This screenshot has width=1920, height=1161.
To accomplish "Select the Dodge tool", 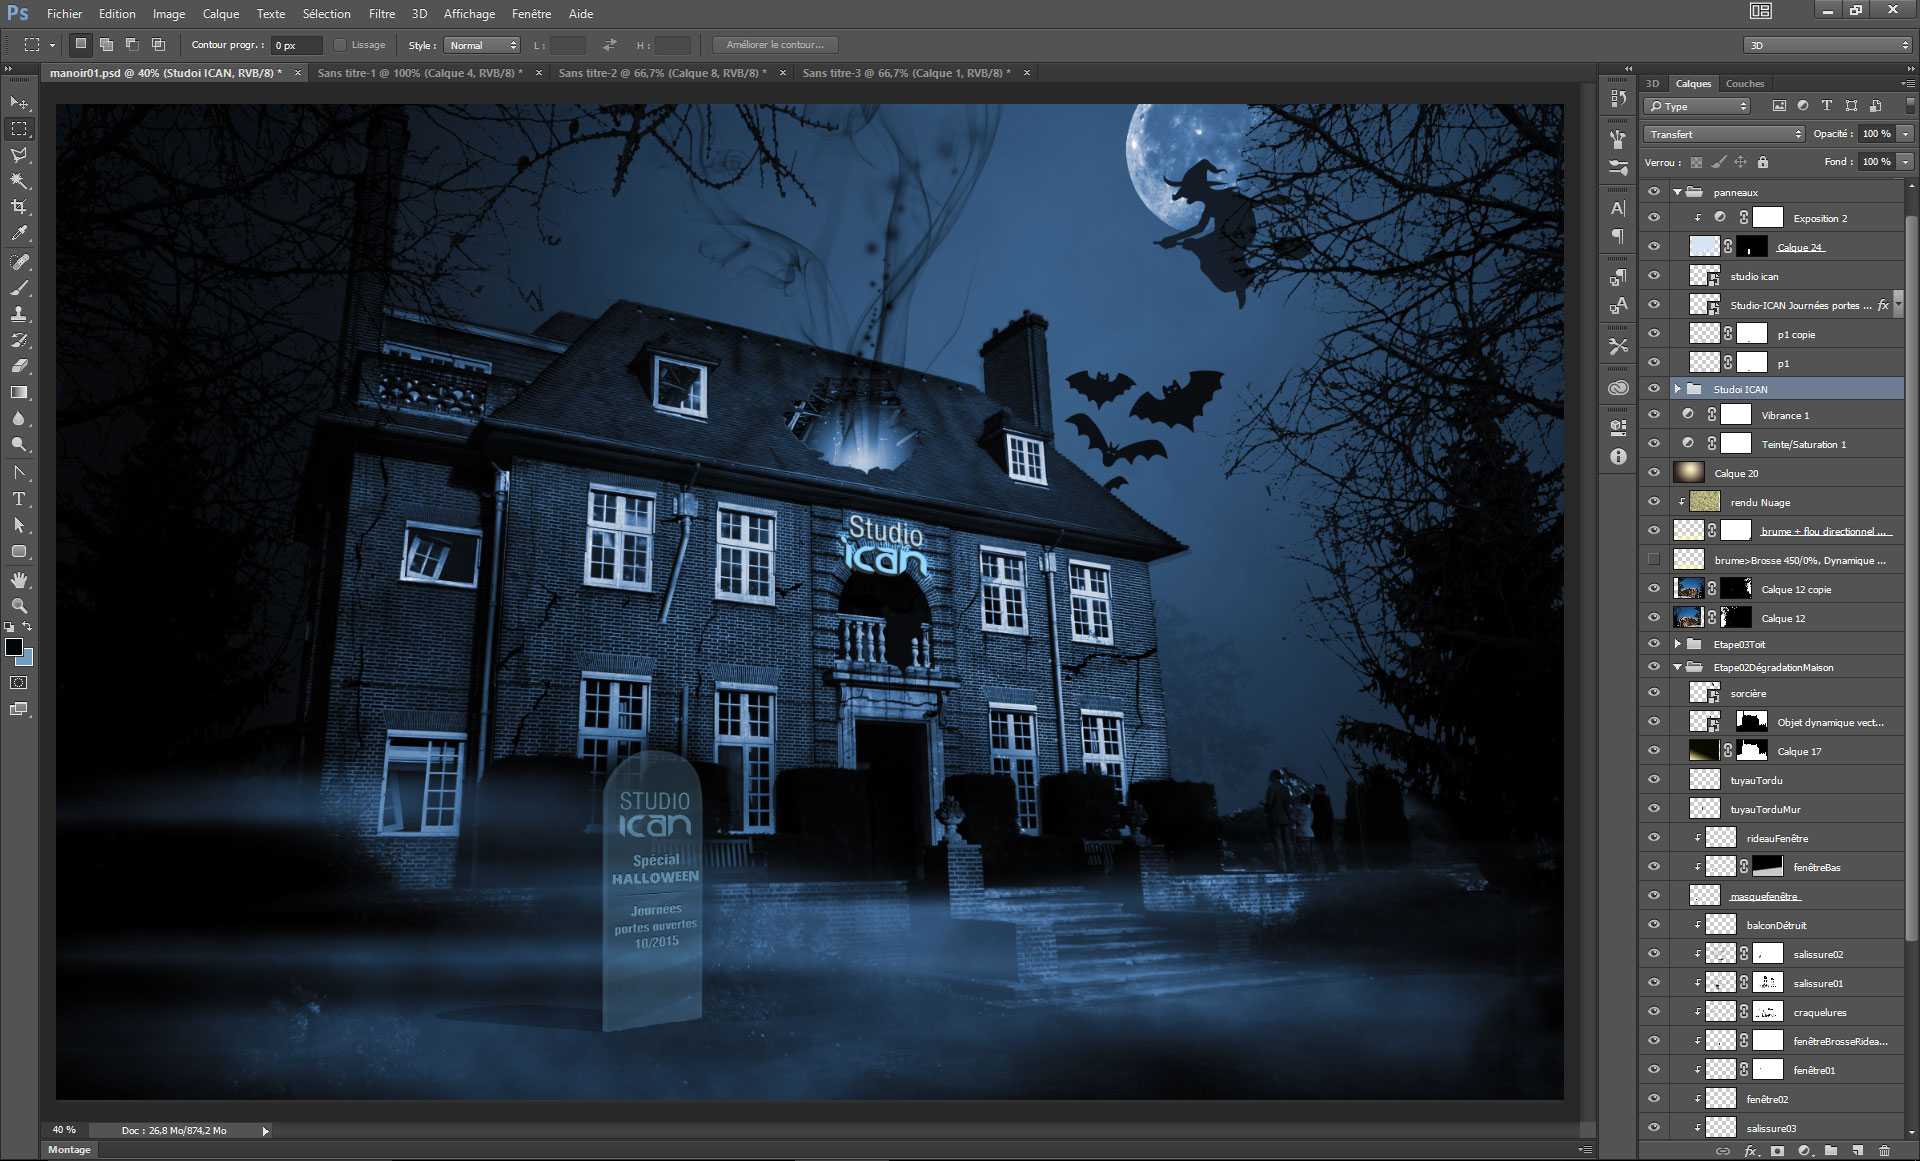I will [x=19, y=444].
